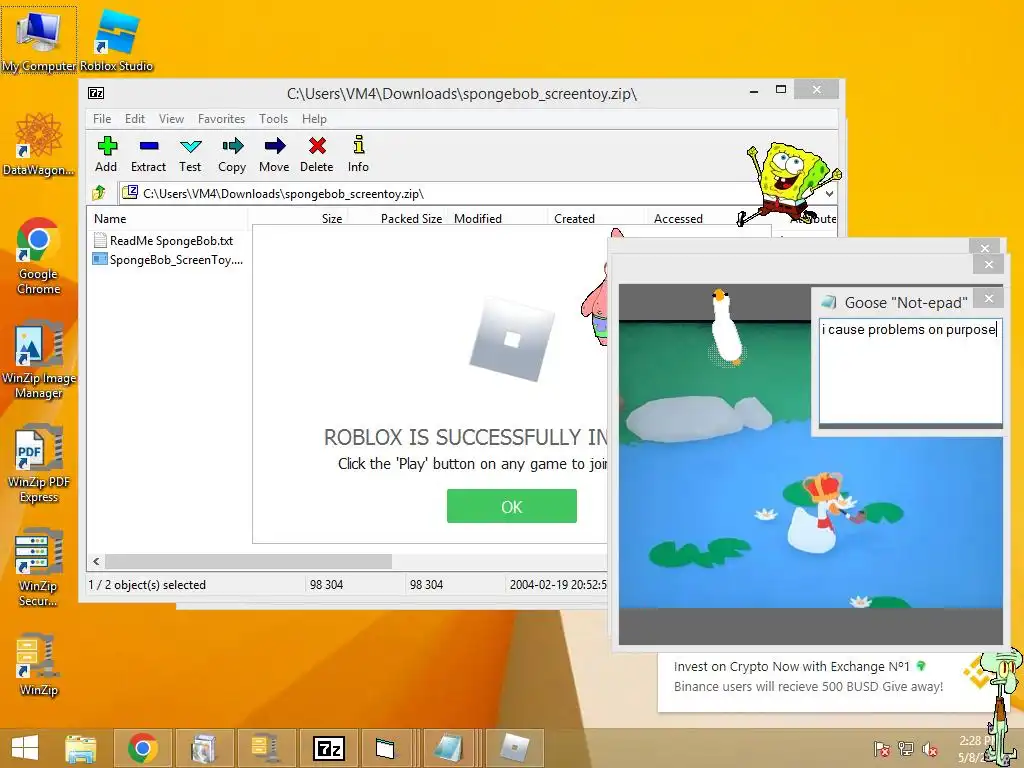
Task: Click the Binance crypto ad notification text
Action: (x=808, y=677)
